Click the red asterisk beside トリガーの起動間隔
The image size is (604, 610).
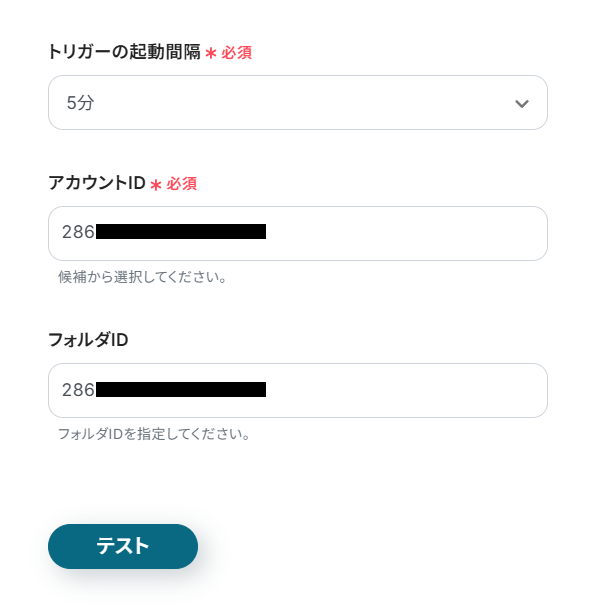(211, 53)
